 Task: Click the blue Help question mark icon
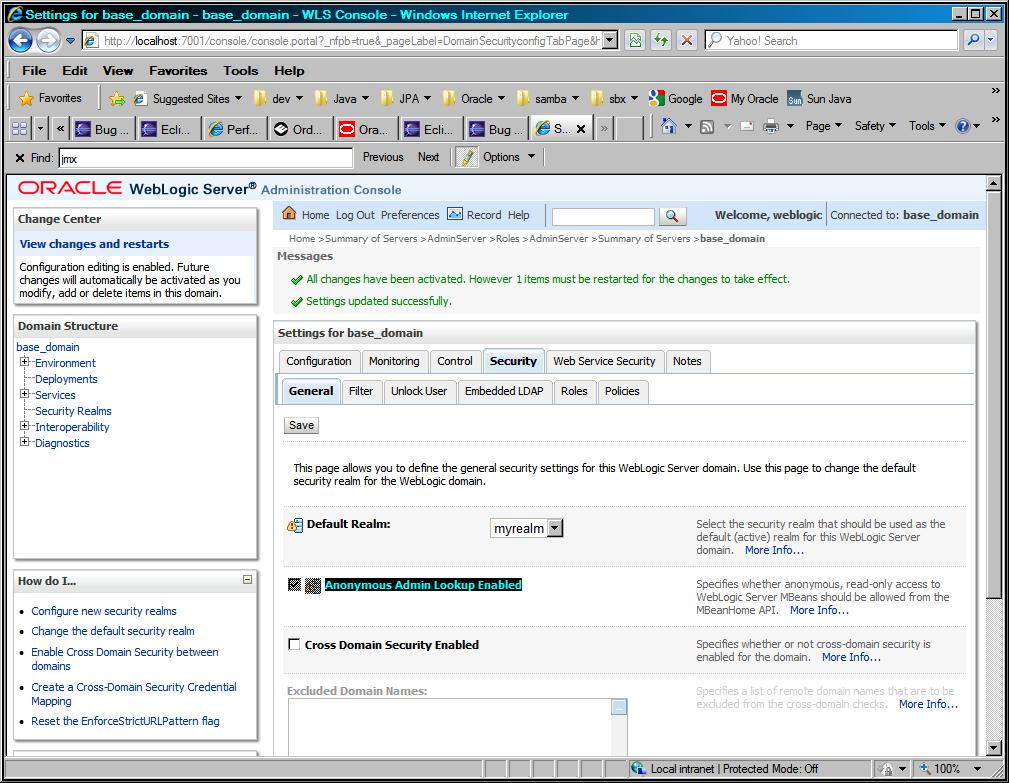[963, 127]
